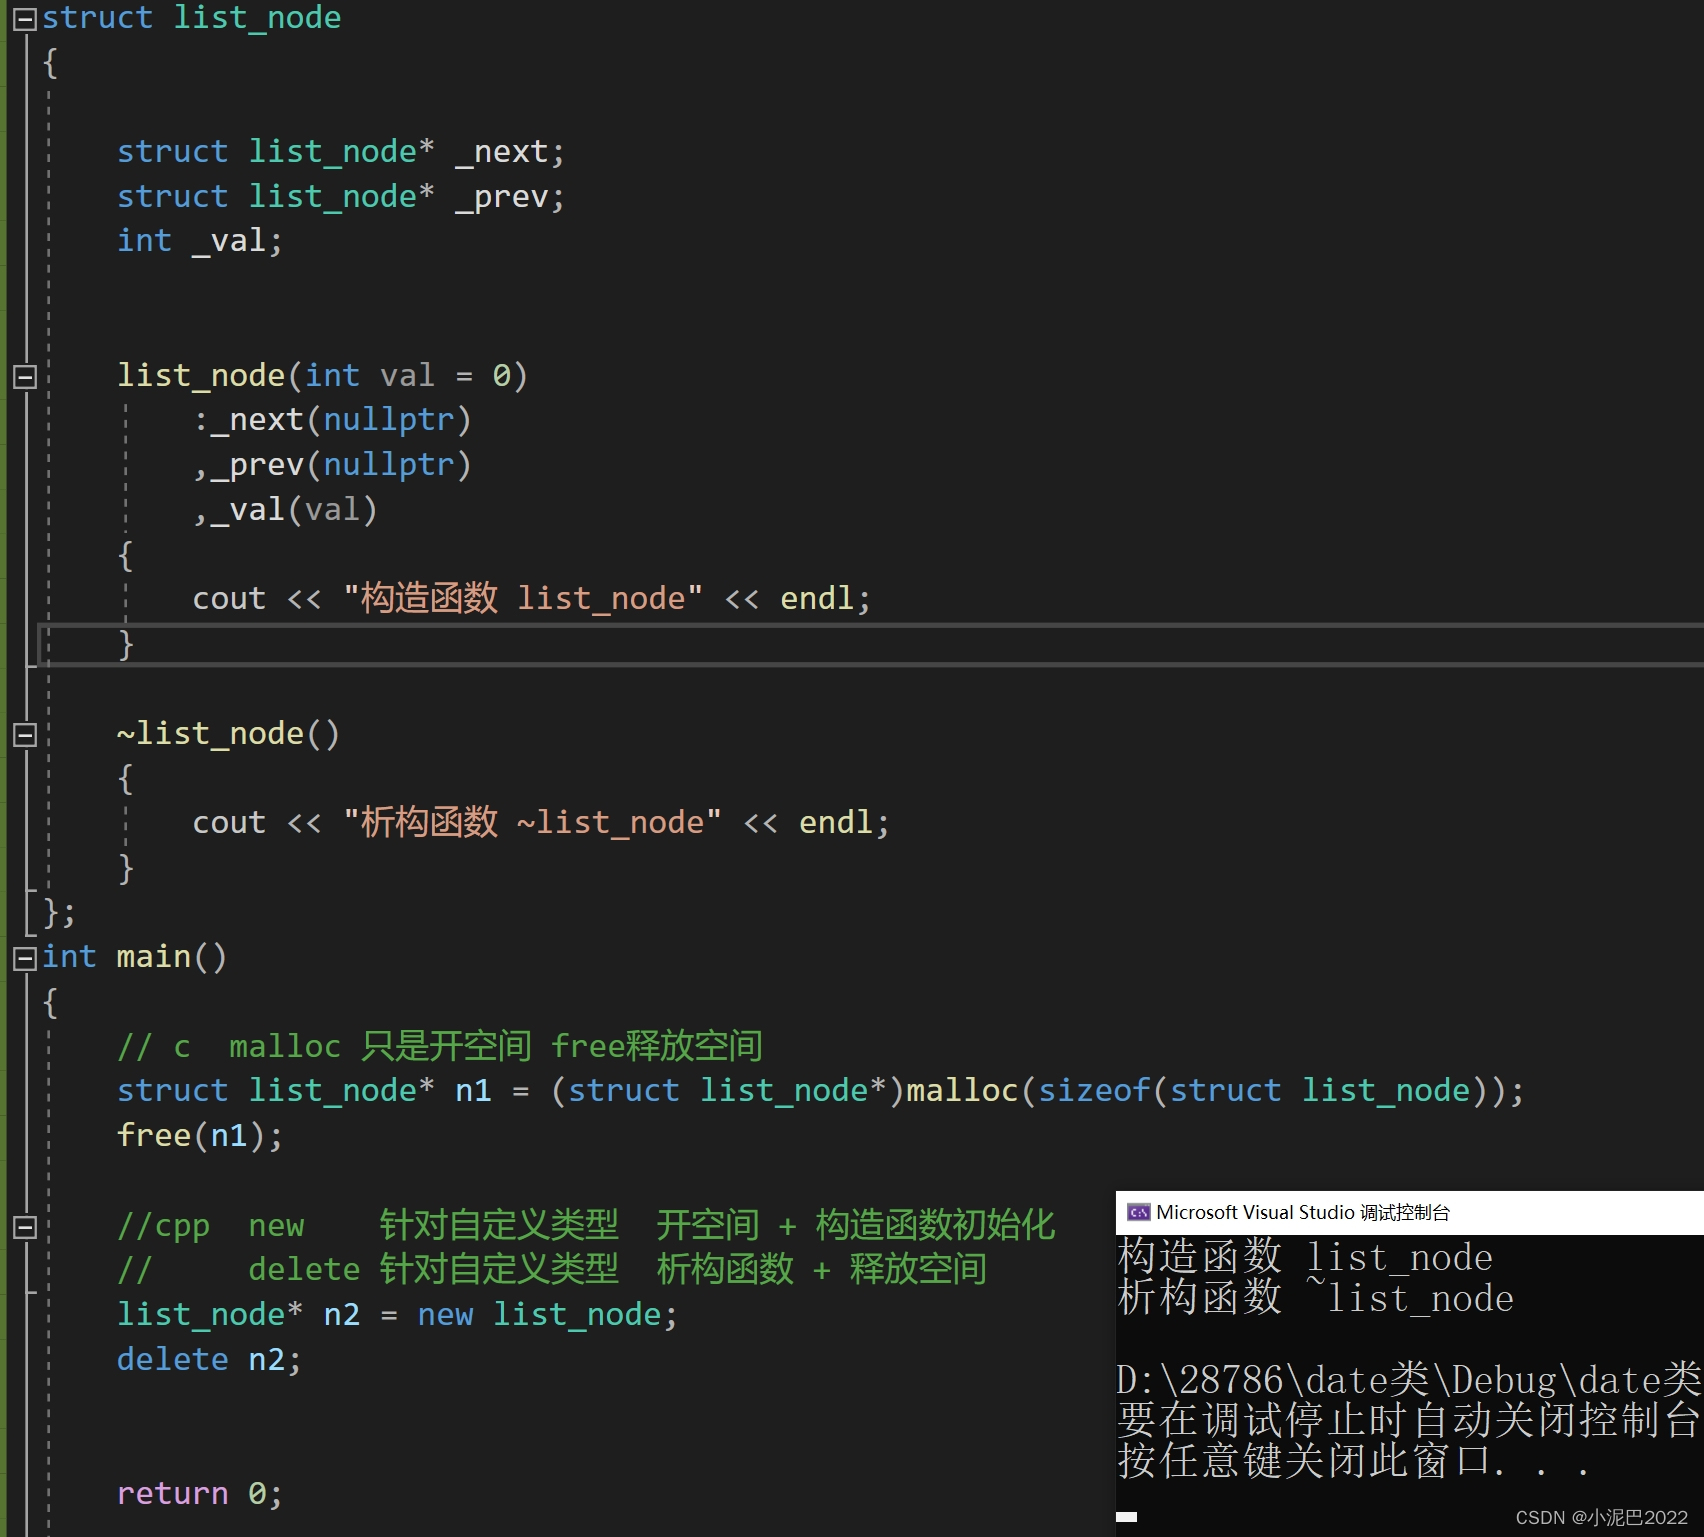The width and height of the screenshot is (1704, 1537).
Task: Click the malloc comment line
Action: point(440,1047)
